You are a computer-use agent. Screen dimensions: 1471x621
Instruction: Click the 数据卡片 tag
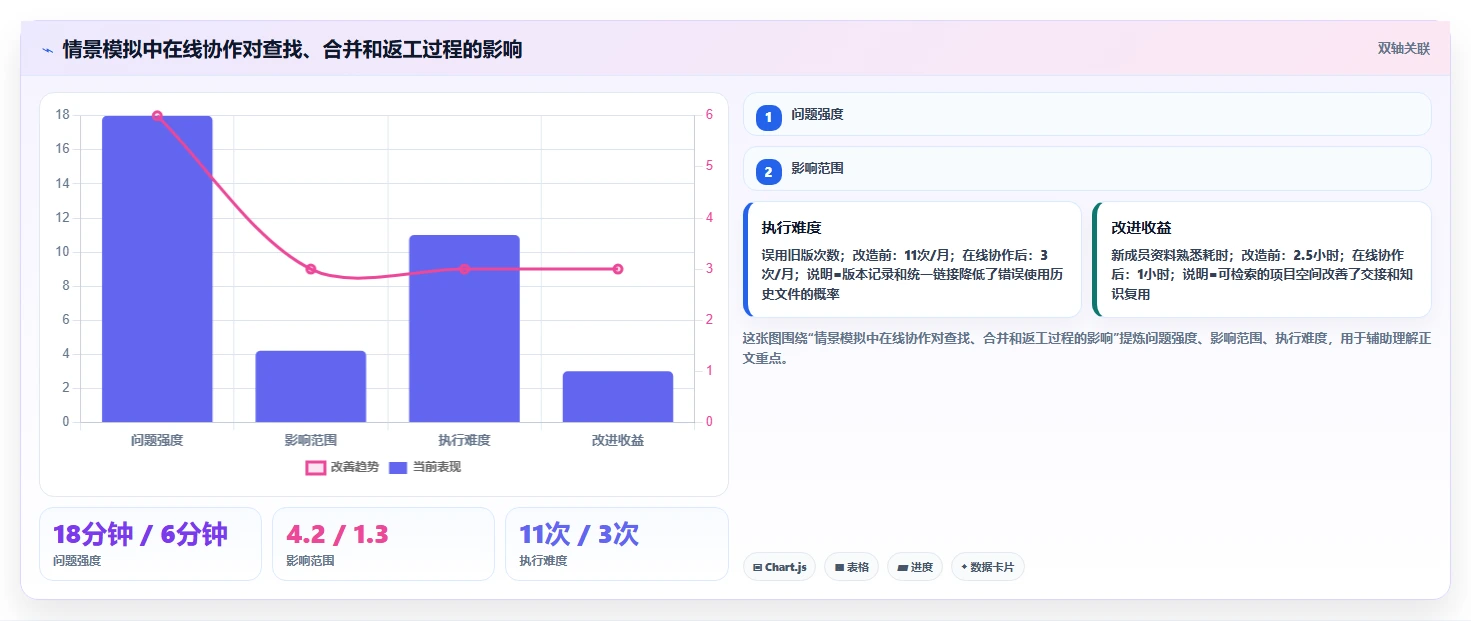988,567
